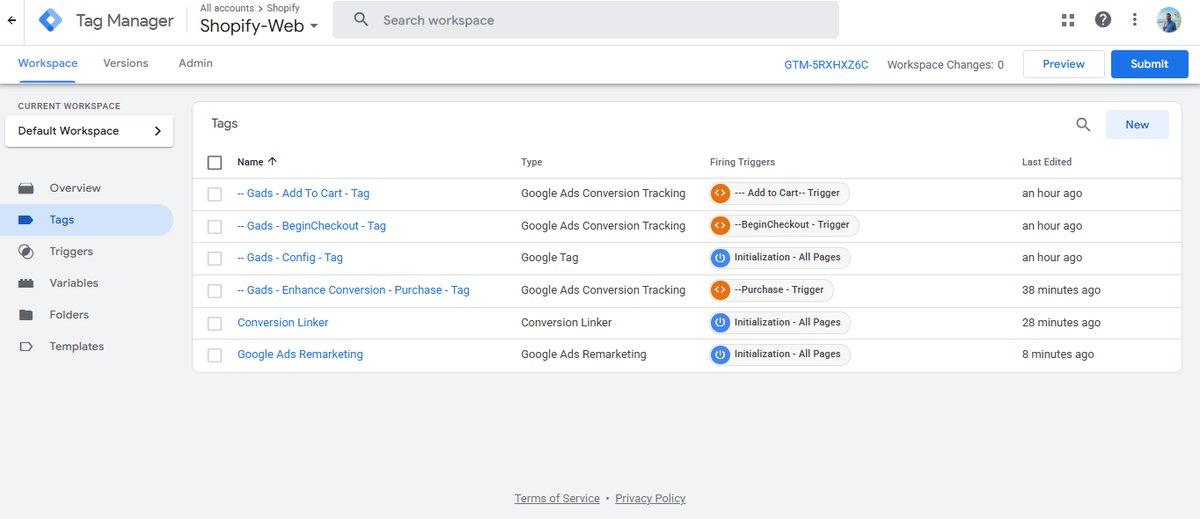Open the Gads Config tag link
The image size is (1200, 519).
pyautogui.click(x=290, y=257)
